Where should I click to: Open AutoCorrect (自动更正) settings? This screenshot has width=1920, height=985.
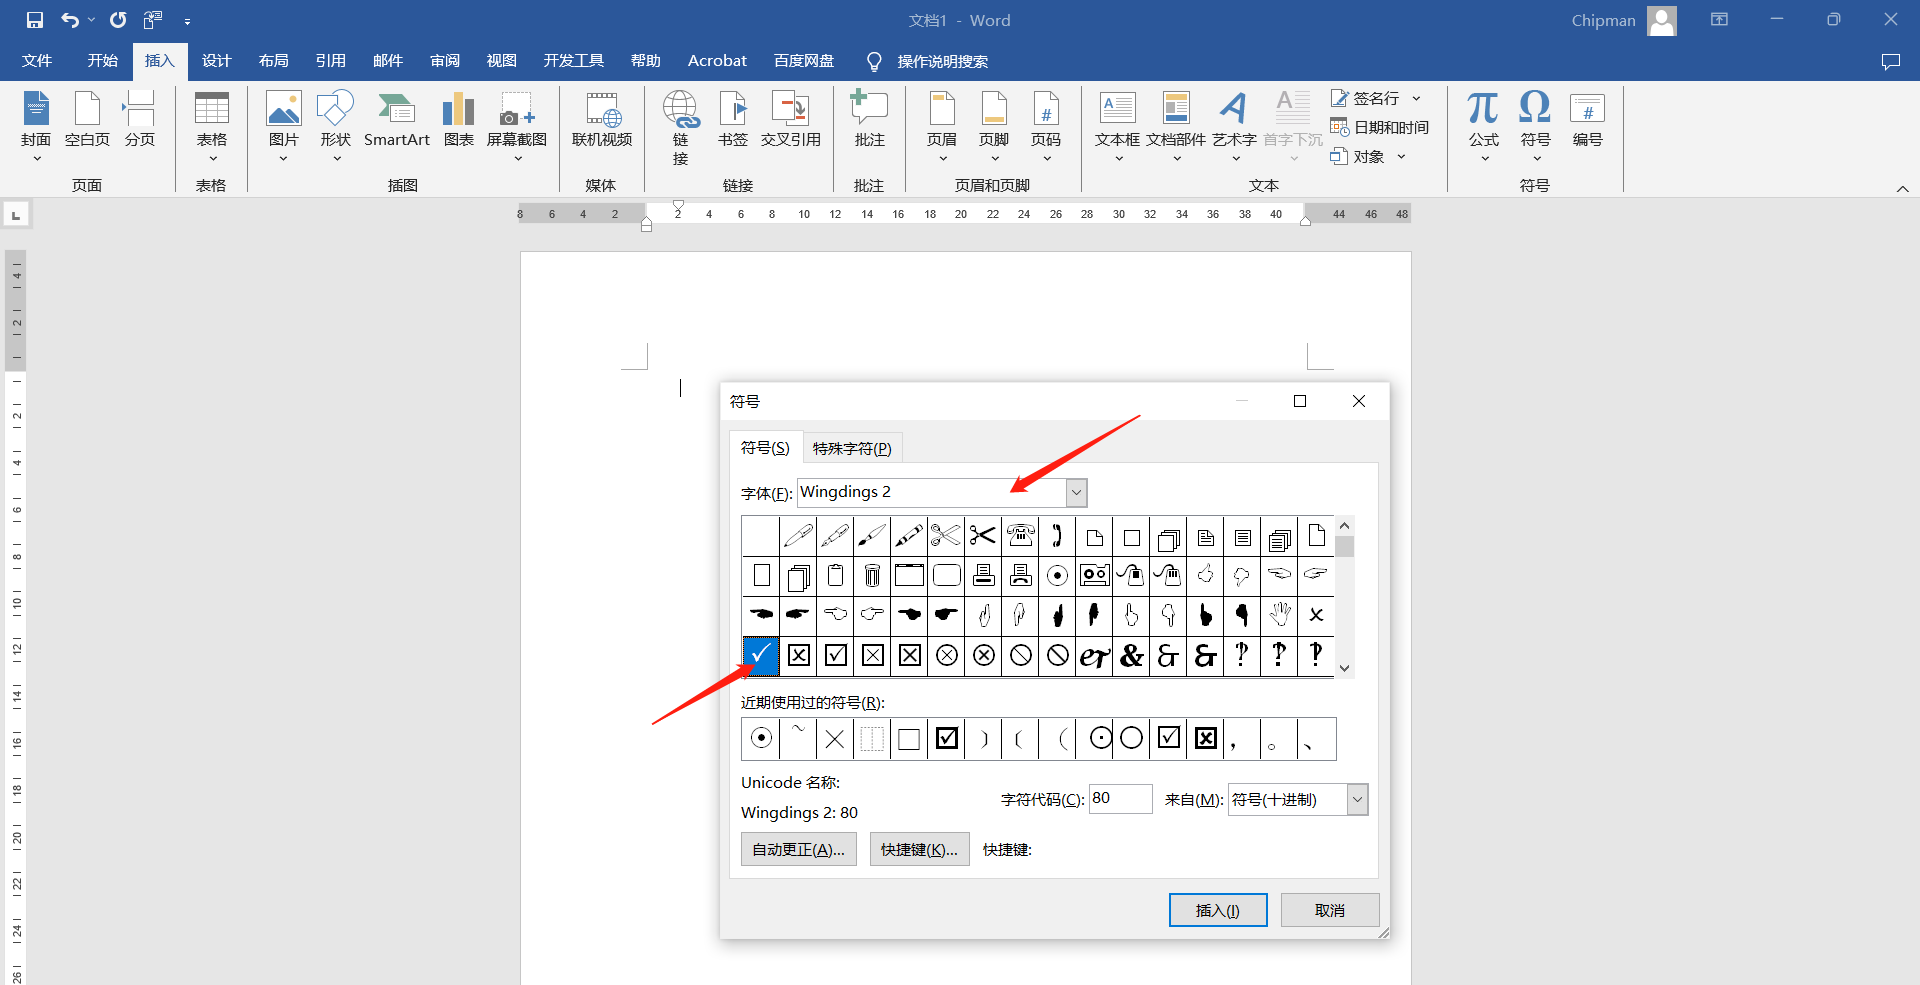(x=798, y=849)
